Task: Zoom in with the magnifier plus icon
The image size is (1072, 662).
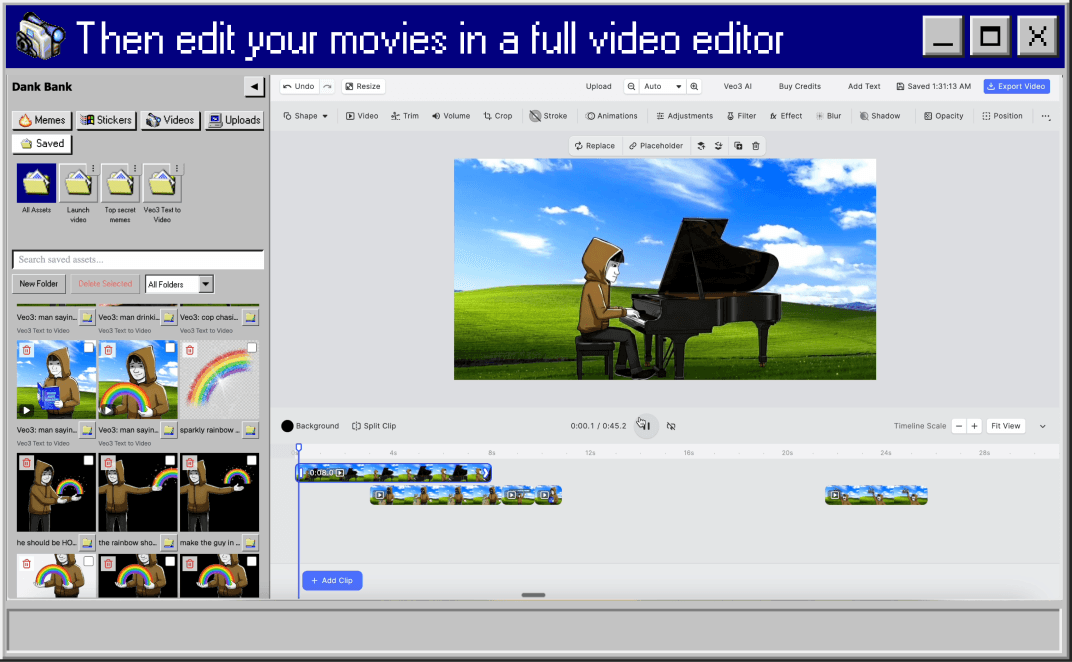Action: click(694, 87)
